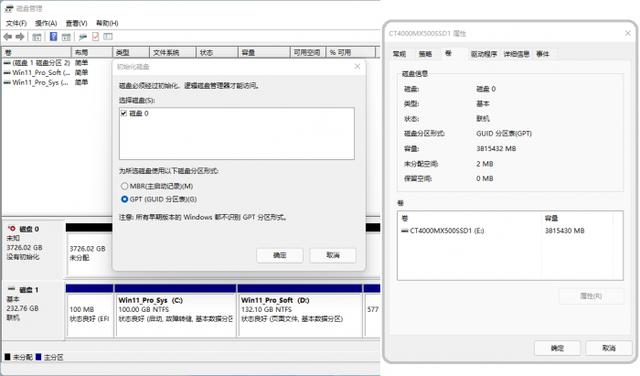This screenshot has height=376, width=640.
Task: Open the 文件(F) menu
Action: click(x=16, y=23)
